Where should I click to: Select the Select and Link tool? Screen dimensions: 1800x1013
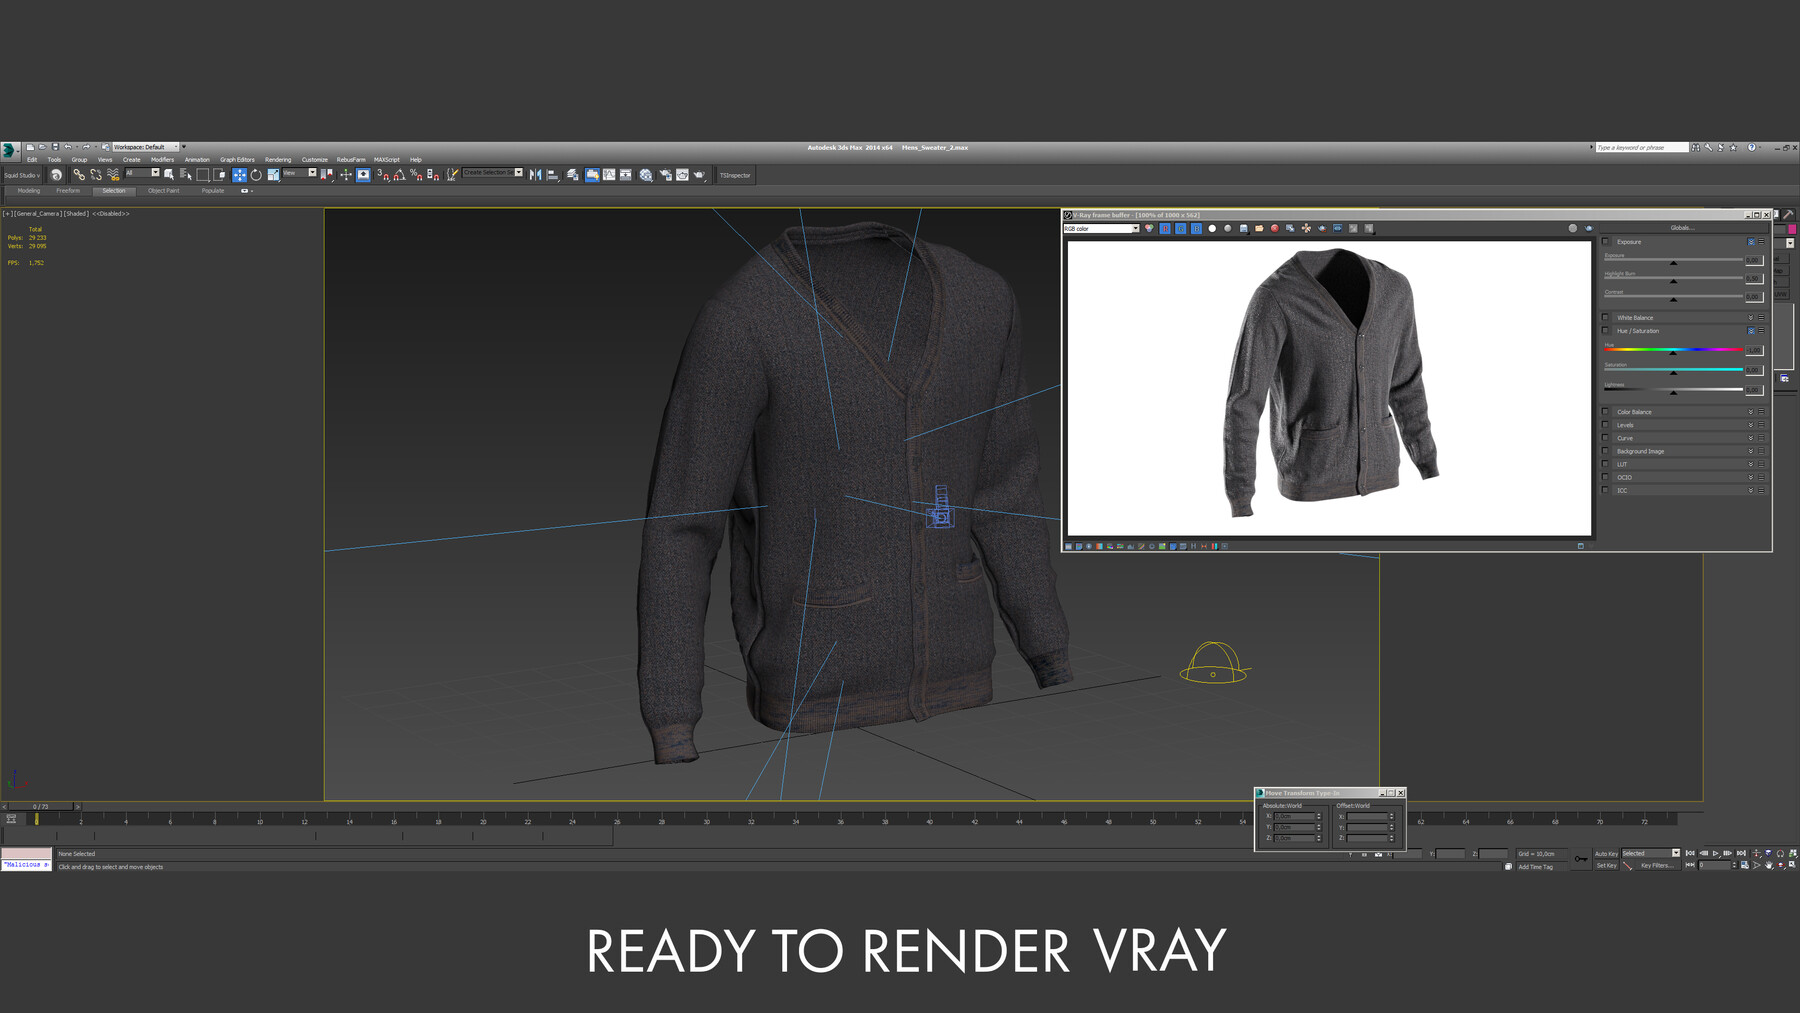tap(79, 175)
